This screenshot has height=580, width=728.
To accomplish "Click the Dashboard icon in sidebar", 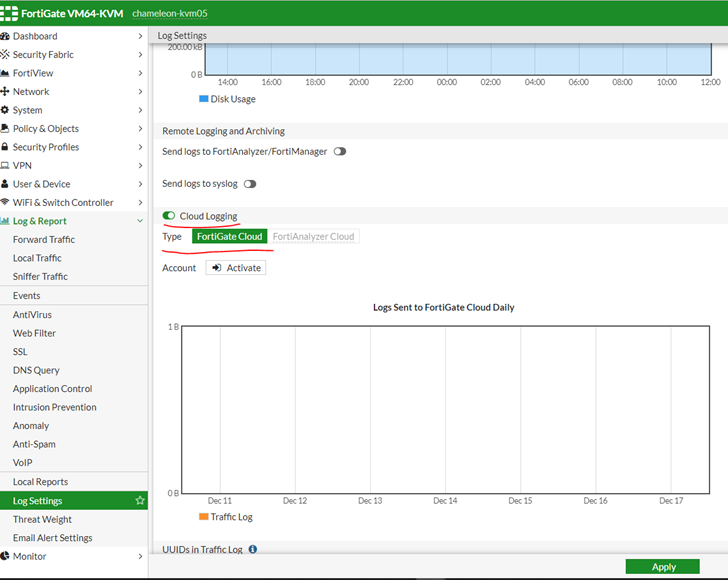I will pos(5,36).
